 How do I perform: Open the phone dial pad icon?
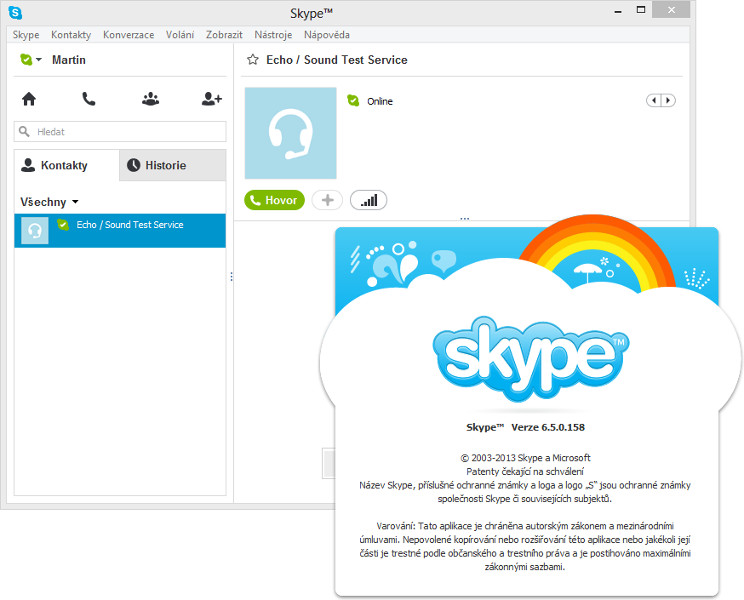(89, 99)
